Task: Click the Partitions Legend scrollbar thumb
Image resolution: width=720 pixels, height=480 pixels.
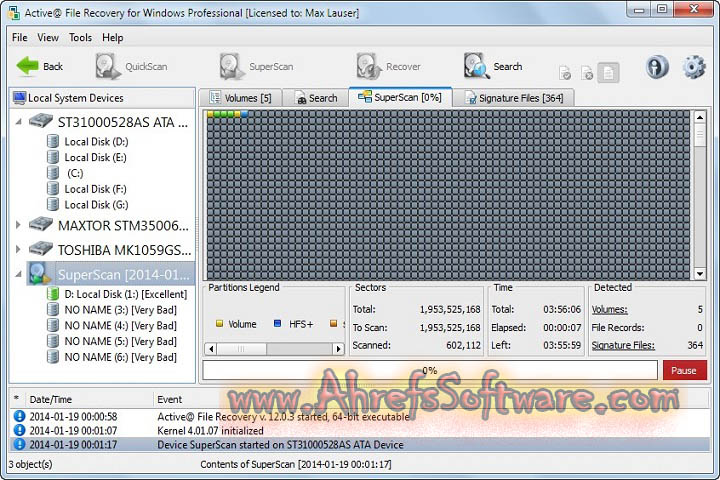Action: pos(241,349)
